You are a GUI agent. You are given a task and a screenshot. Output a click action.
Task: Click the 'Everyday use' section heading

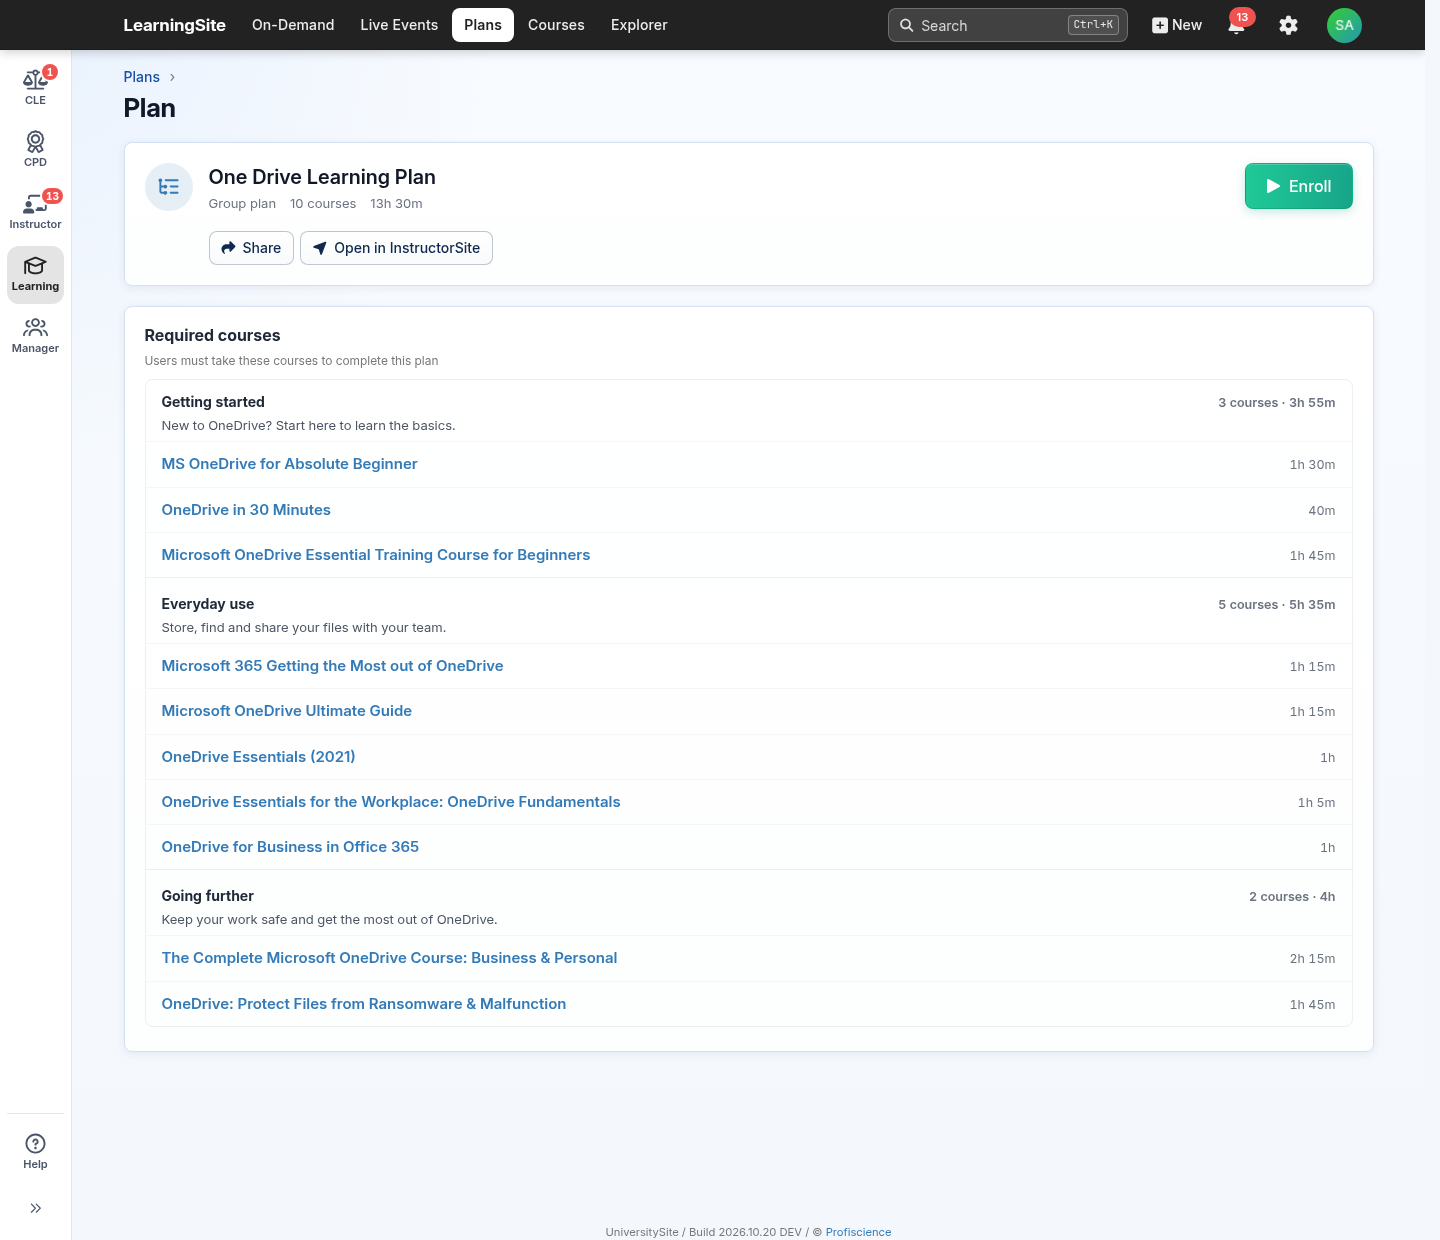pos(208,604)
